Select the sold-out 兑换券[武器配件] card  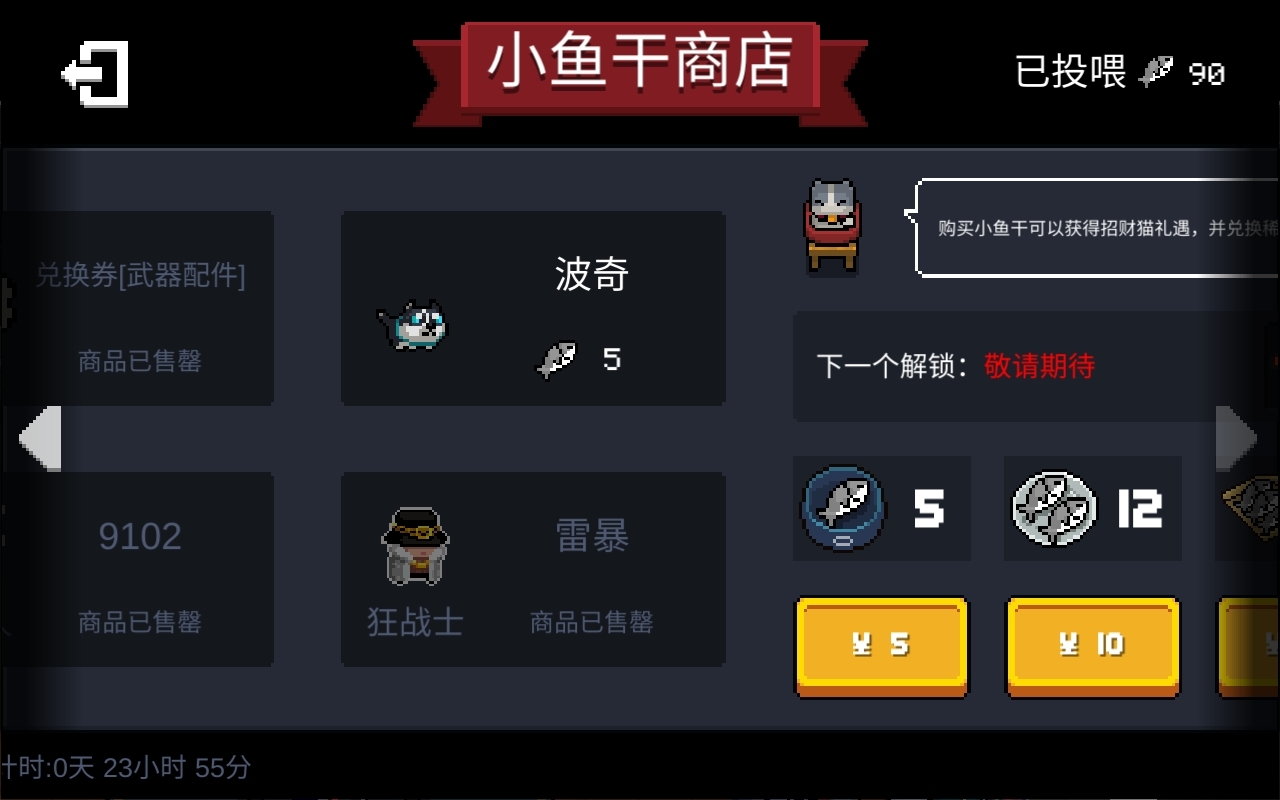coord(139,308)
